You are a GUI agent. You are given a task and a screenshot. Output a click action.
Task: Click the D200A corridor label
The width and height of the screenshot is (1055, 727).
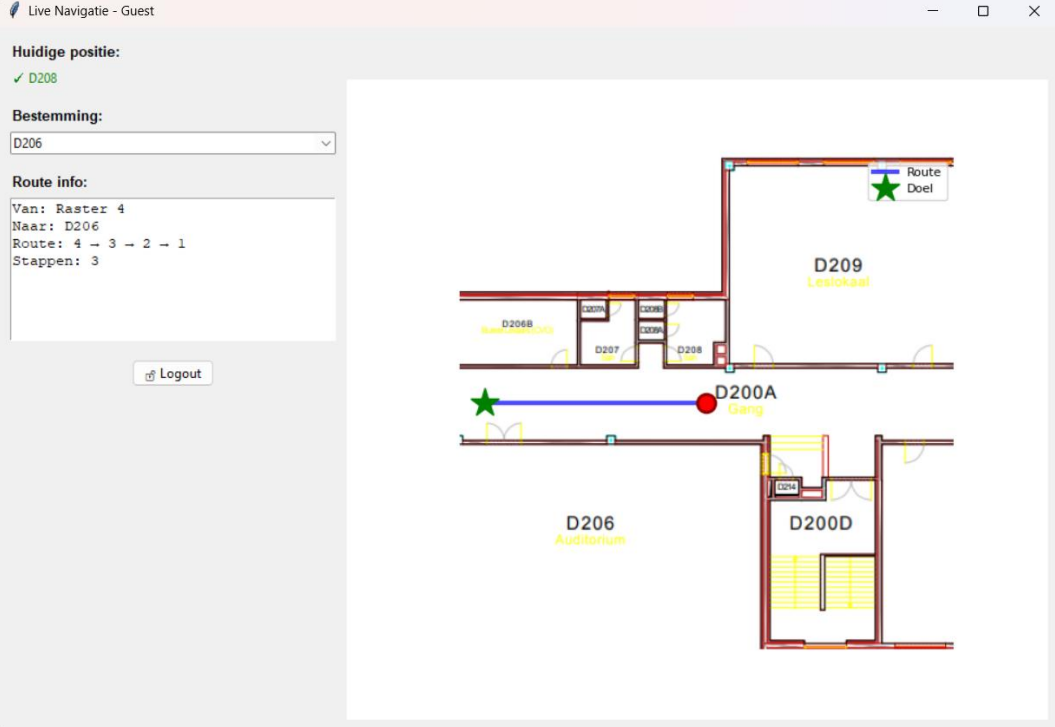[745, 392]
